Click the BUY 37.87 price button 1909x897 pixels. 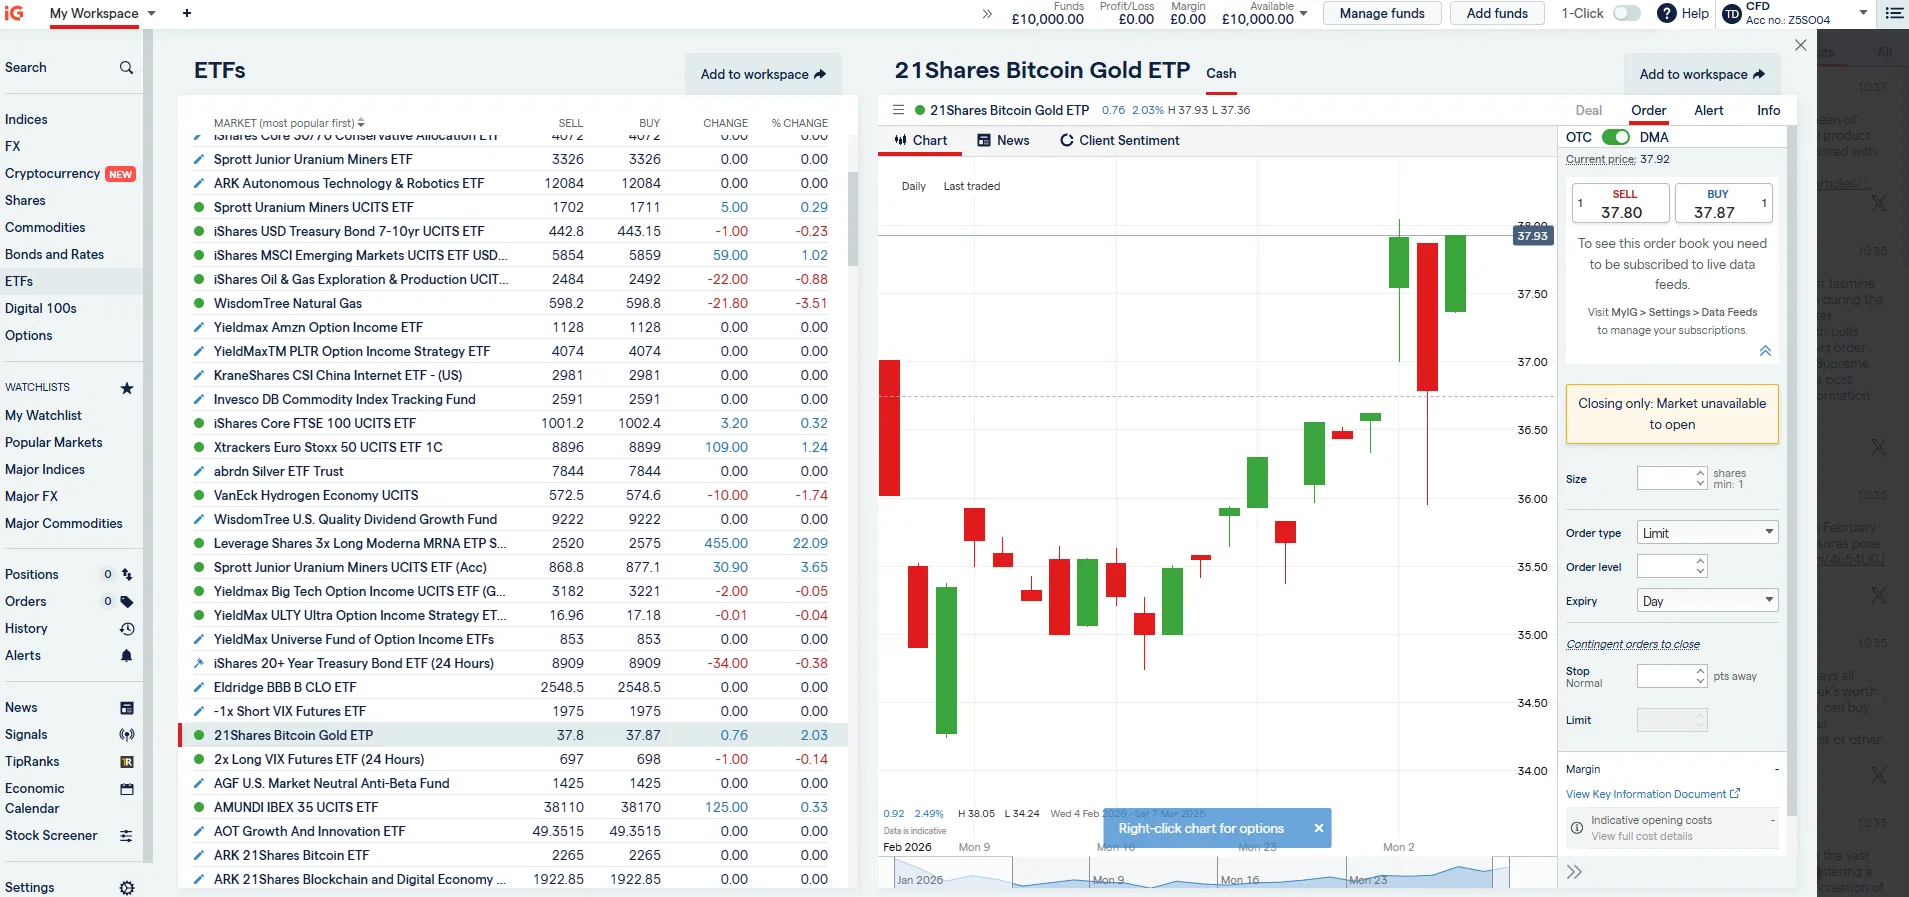point(1724,203)
